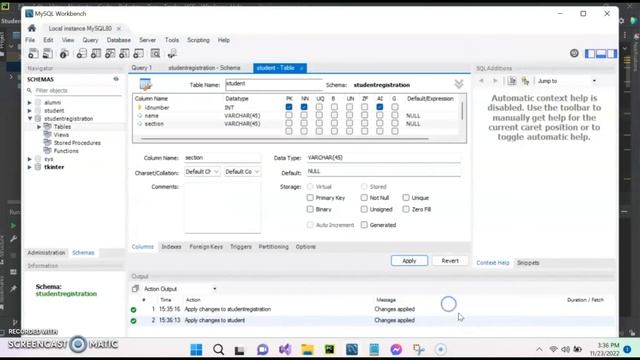
Task: Click the create new view toolbar icon
Action: (x=110, y=53)
